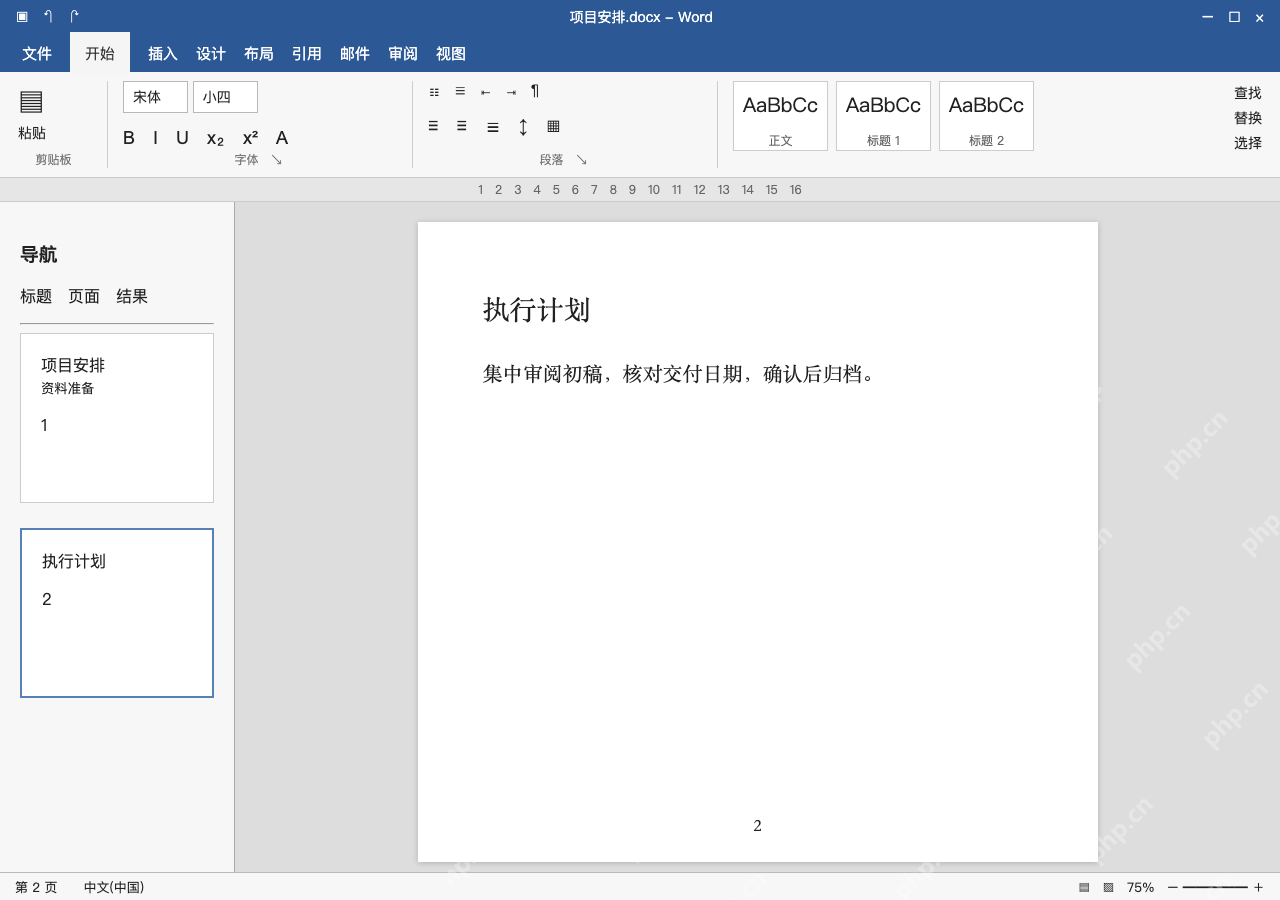
Task: Switch to print layout view icon
Action: (1084, 887)
